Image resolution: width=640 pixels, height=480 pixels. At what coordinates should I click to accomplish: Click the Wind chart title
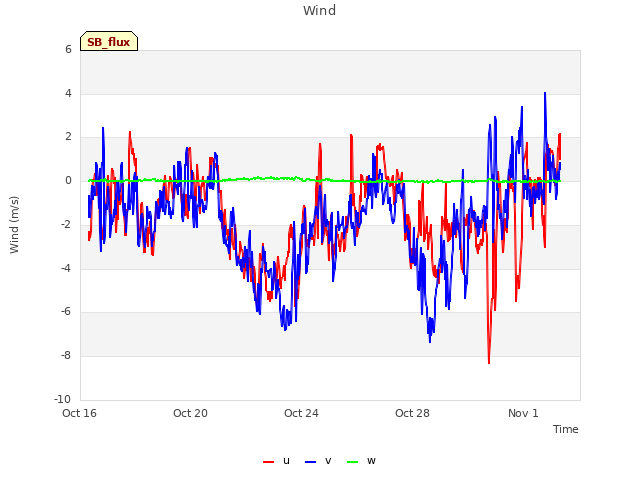click(x=320, y=10)
